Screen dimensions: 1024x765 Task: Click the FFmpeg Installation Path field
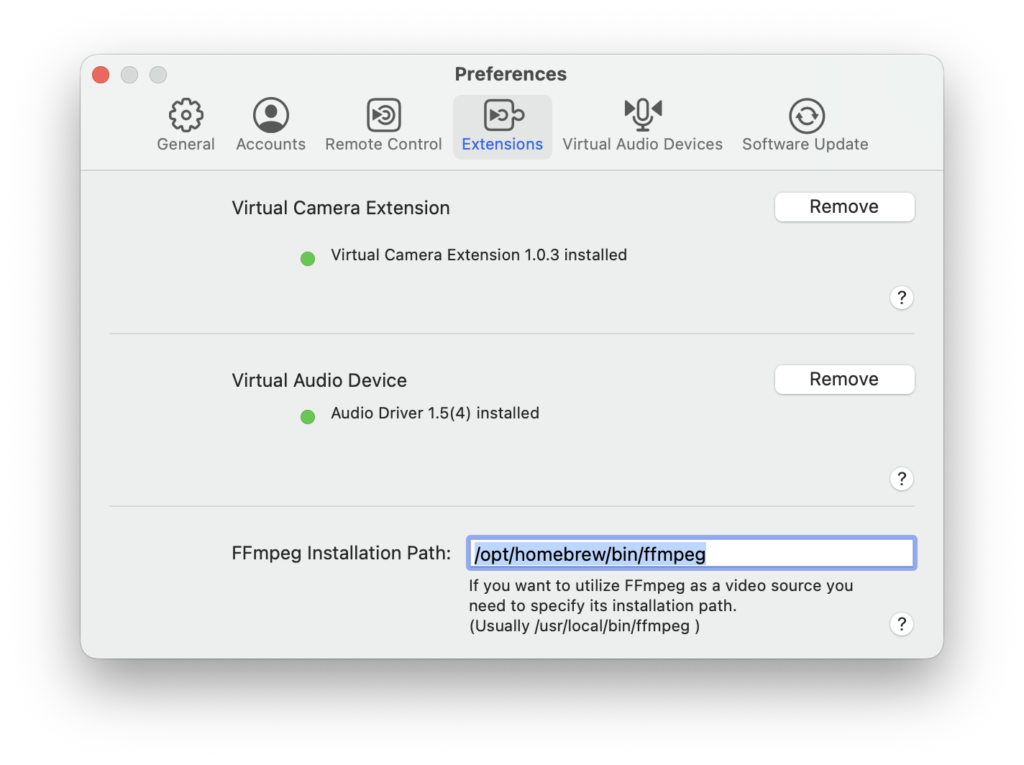(691, 553)
